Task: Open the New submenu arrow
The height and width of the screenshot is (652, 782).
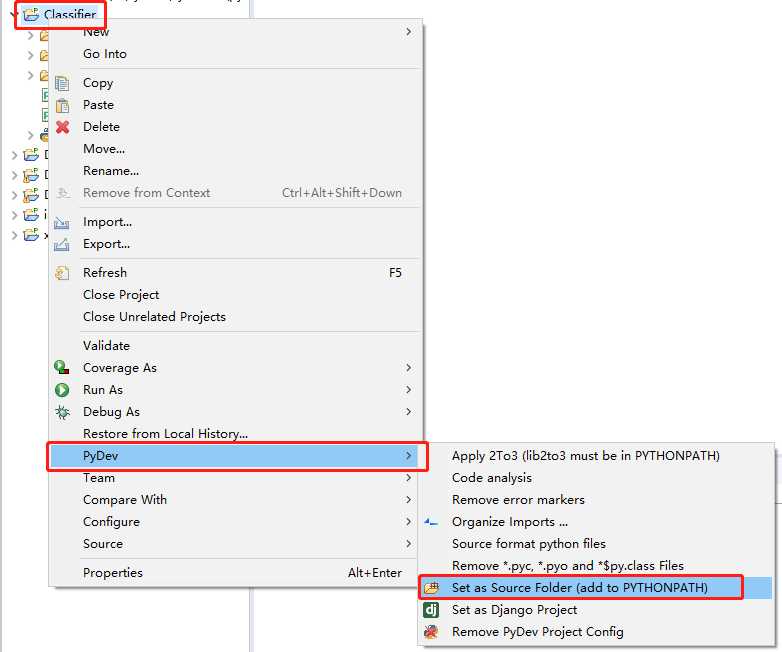Action: click(x=408, y=32)
